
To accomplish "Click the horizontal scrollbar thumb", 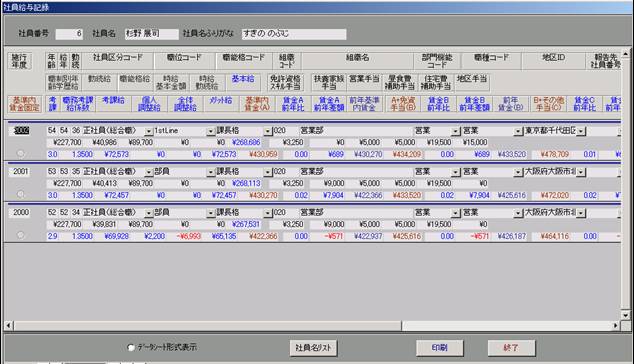I will tap(207, 325).
